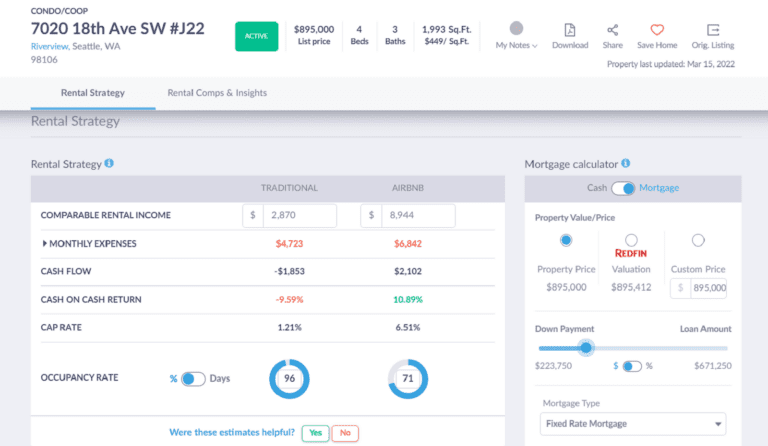This screenshot has height=446, width=768.
Task: Click the Download PDF icon
Action: point(569,30)
